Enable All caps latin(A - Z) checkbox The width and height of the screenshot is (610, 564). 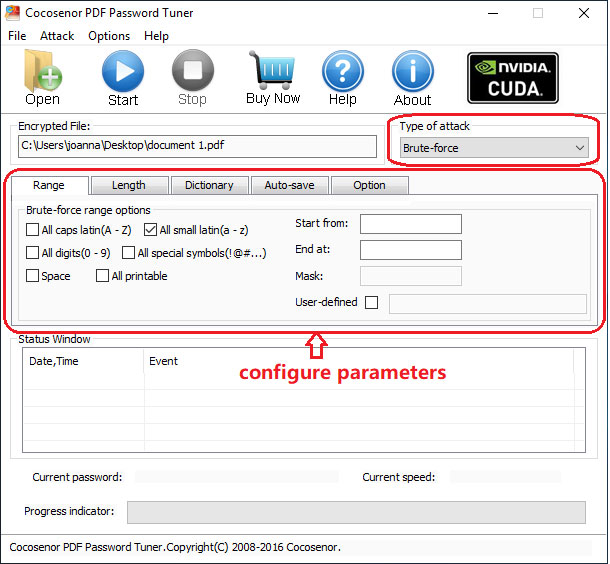click(x=32, y=230)
